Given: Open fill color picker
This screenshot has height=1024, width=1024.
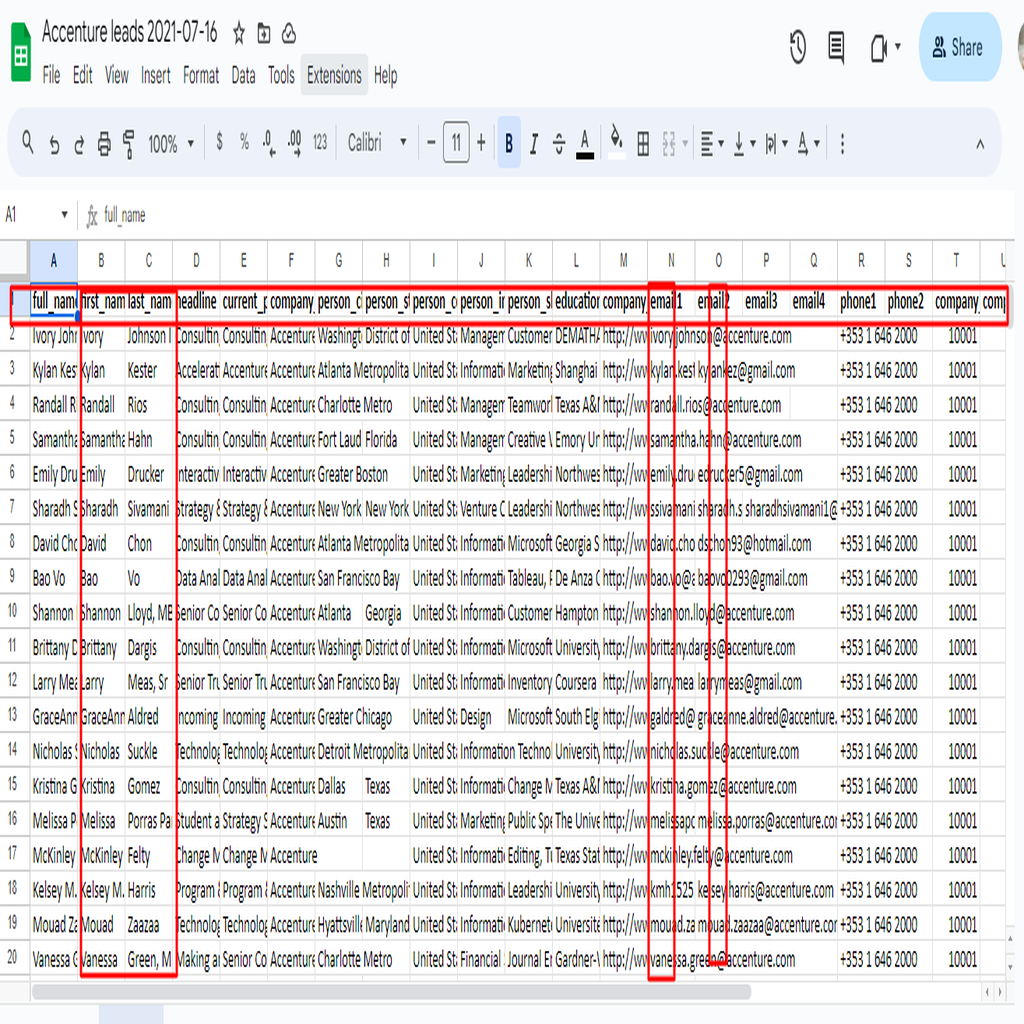Looking at the screenshot, I should 616,142.
